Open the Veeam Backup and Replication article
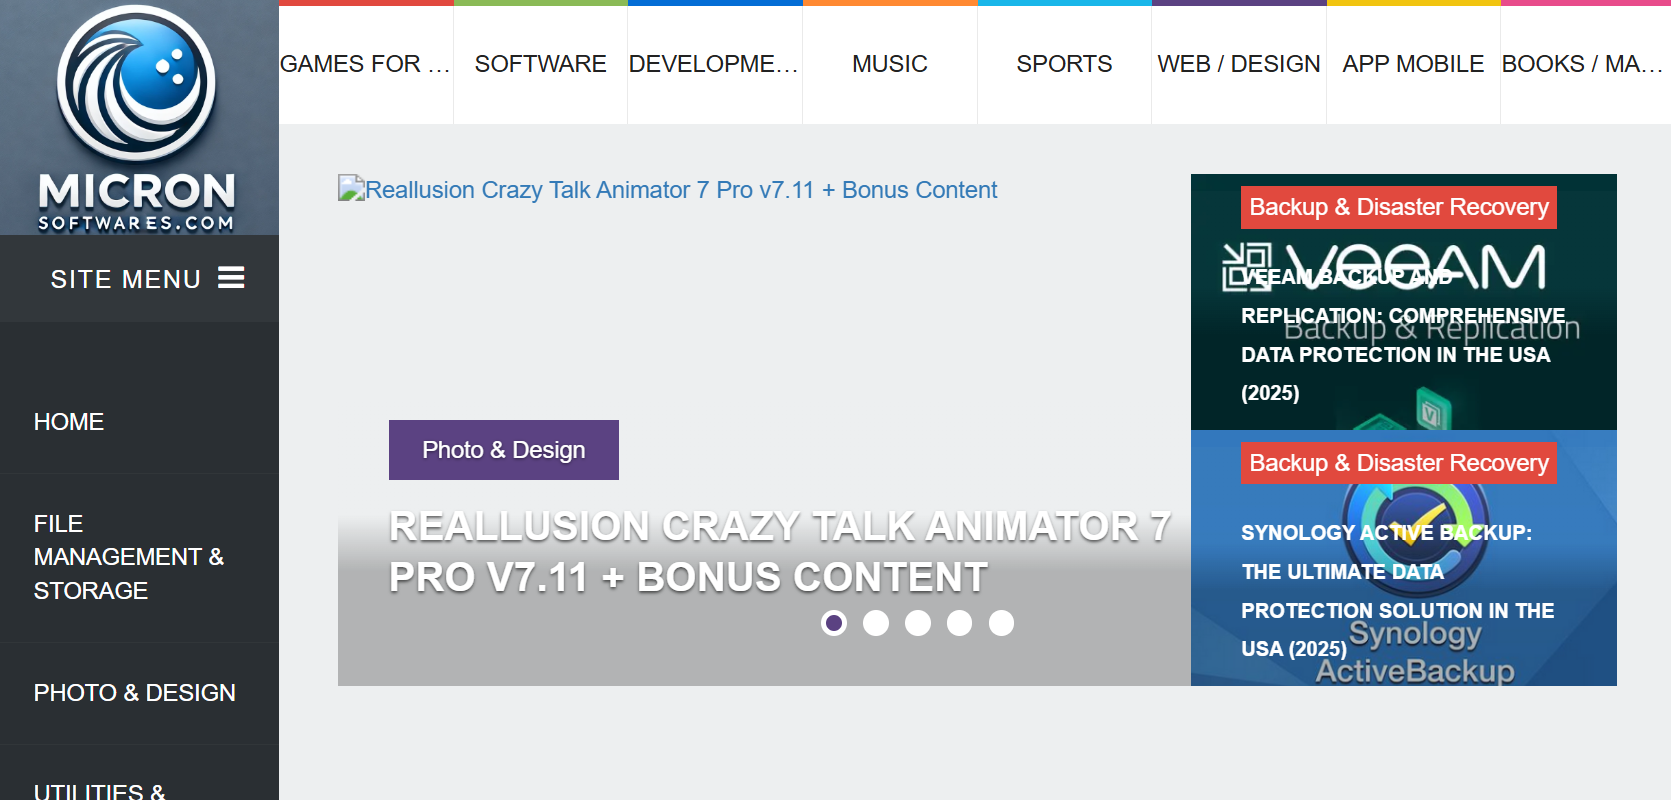Image resolution: width=1671 pixels, height=800 pixels. (1403, 335)
